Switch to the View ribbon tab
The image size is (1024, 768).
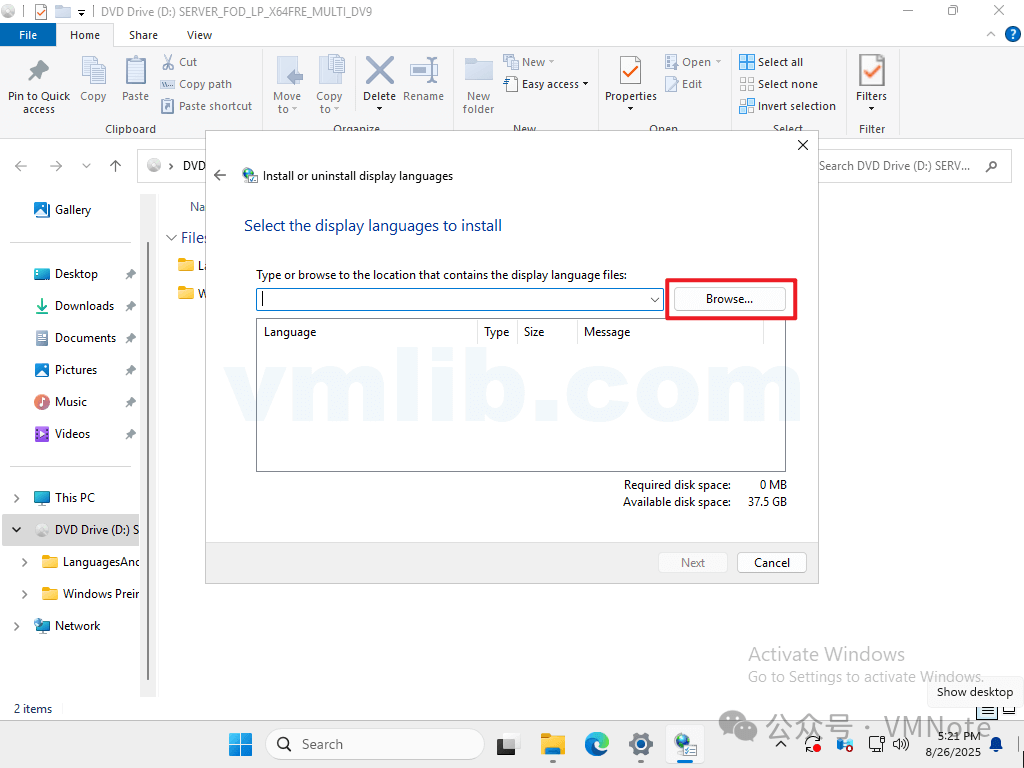click(x=199, y=35)
